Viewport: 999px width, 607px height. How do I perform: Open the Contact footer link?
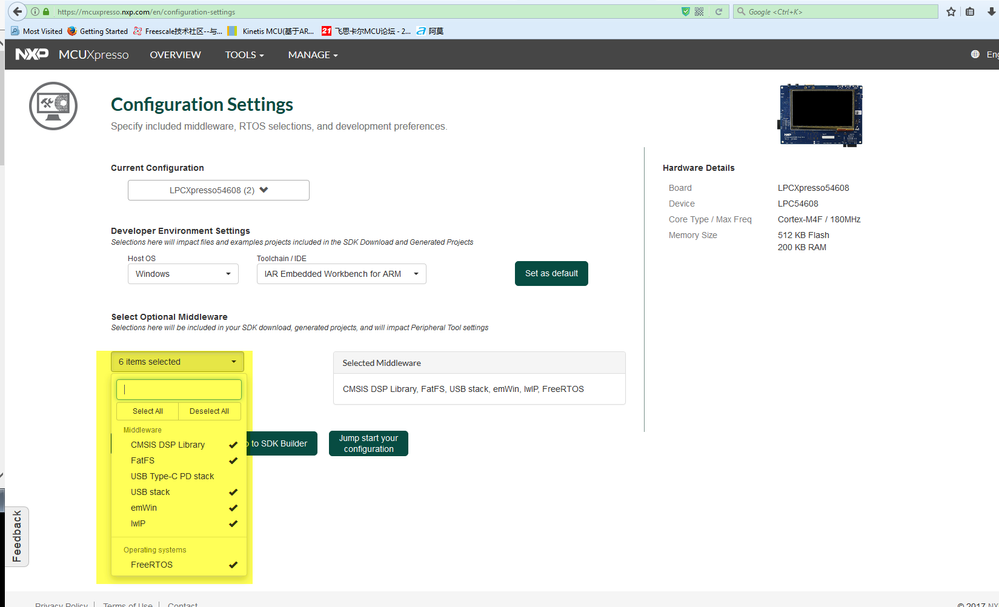click(182, 604)
